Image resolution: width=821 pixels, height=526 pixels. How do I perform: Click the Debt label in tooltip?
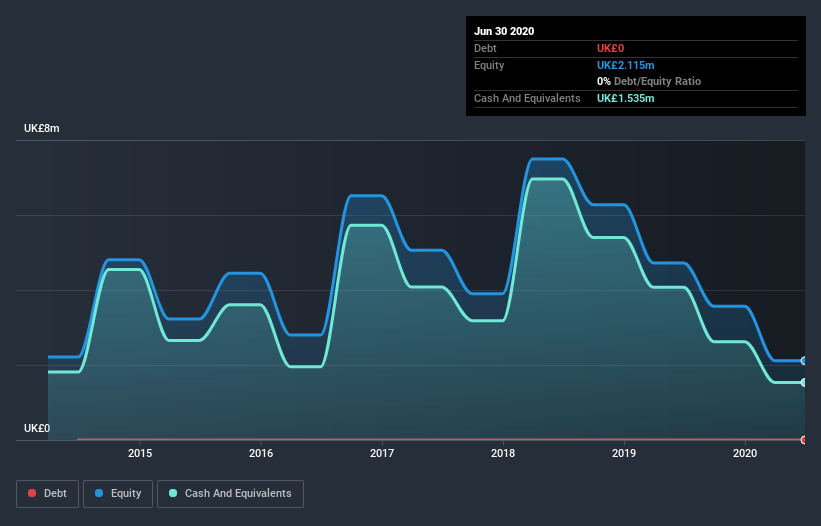click(x=485, y=48)
